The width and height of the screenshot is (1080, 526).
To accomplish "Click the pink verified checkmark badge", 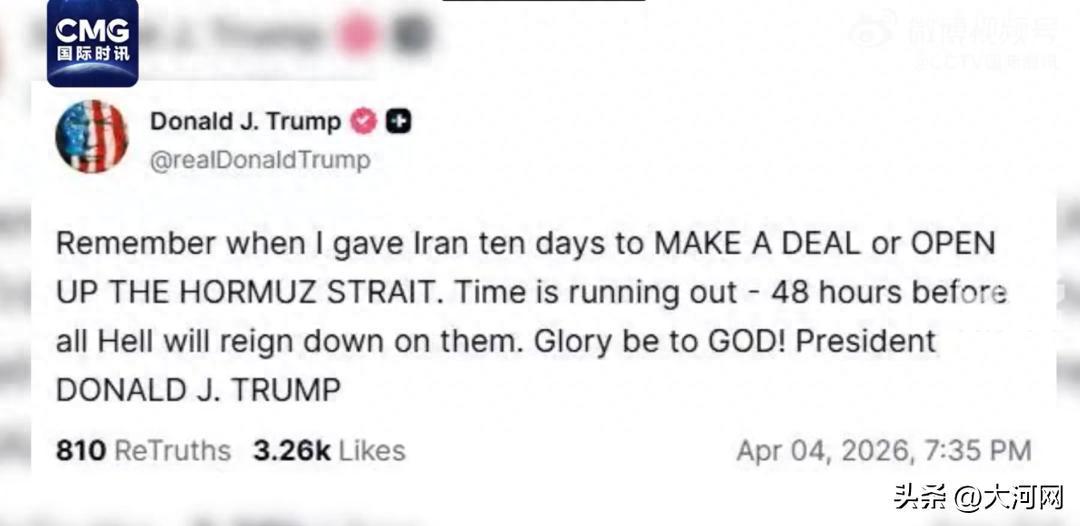I will (362, 122).
